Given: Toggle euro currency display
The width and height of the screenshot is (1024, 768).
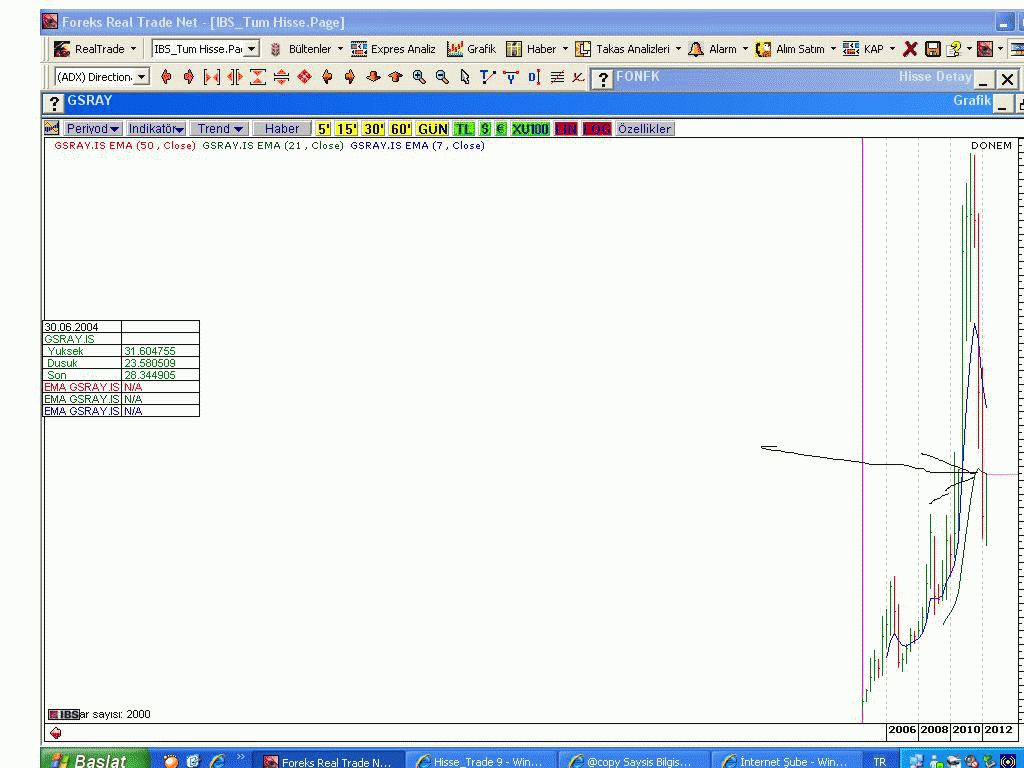Looking at the screenshot, I should [500, 129].
